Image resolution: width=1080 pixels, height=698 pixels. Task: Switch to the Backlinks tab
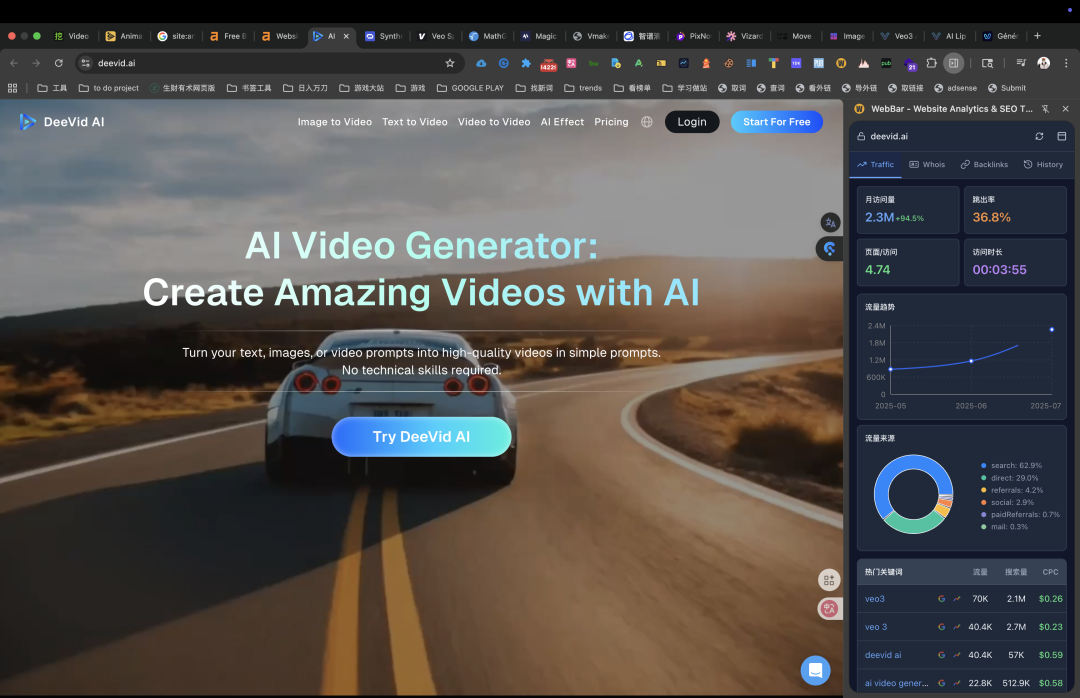pyautogui.click(x=984, y=165)
